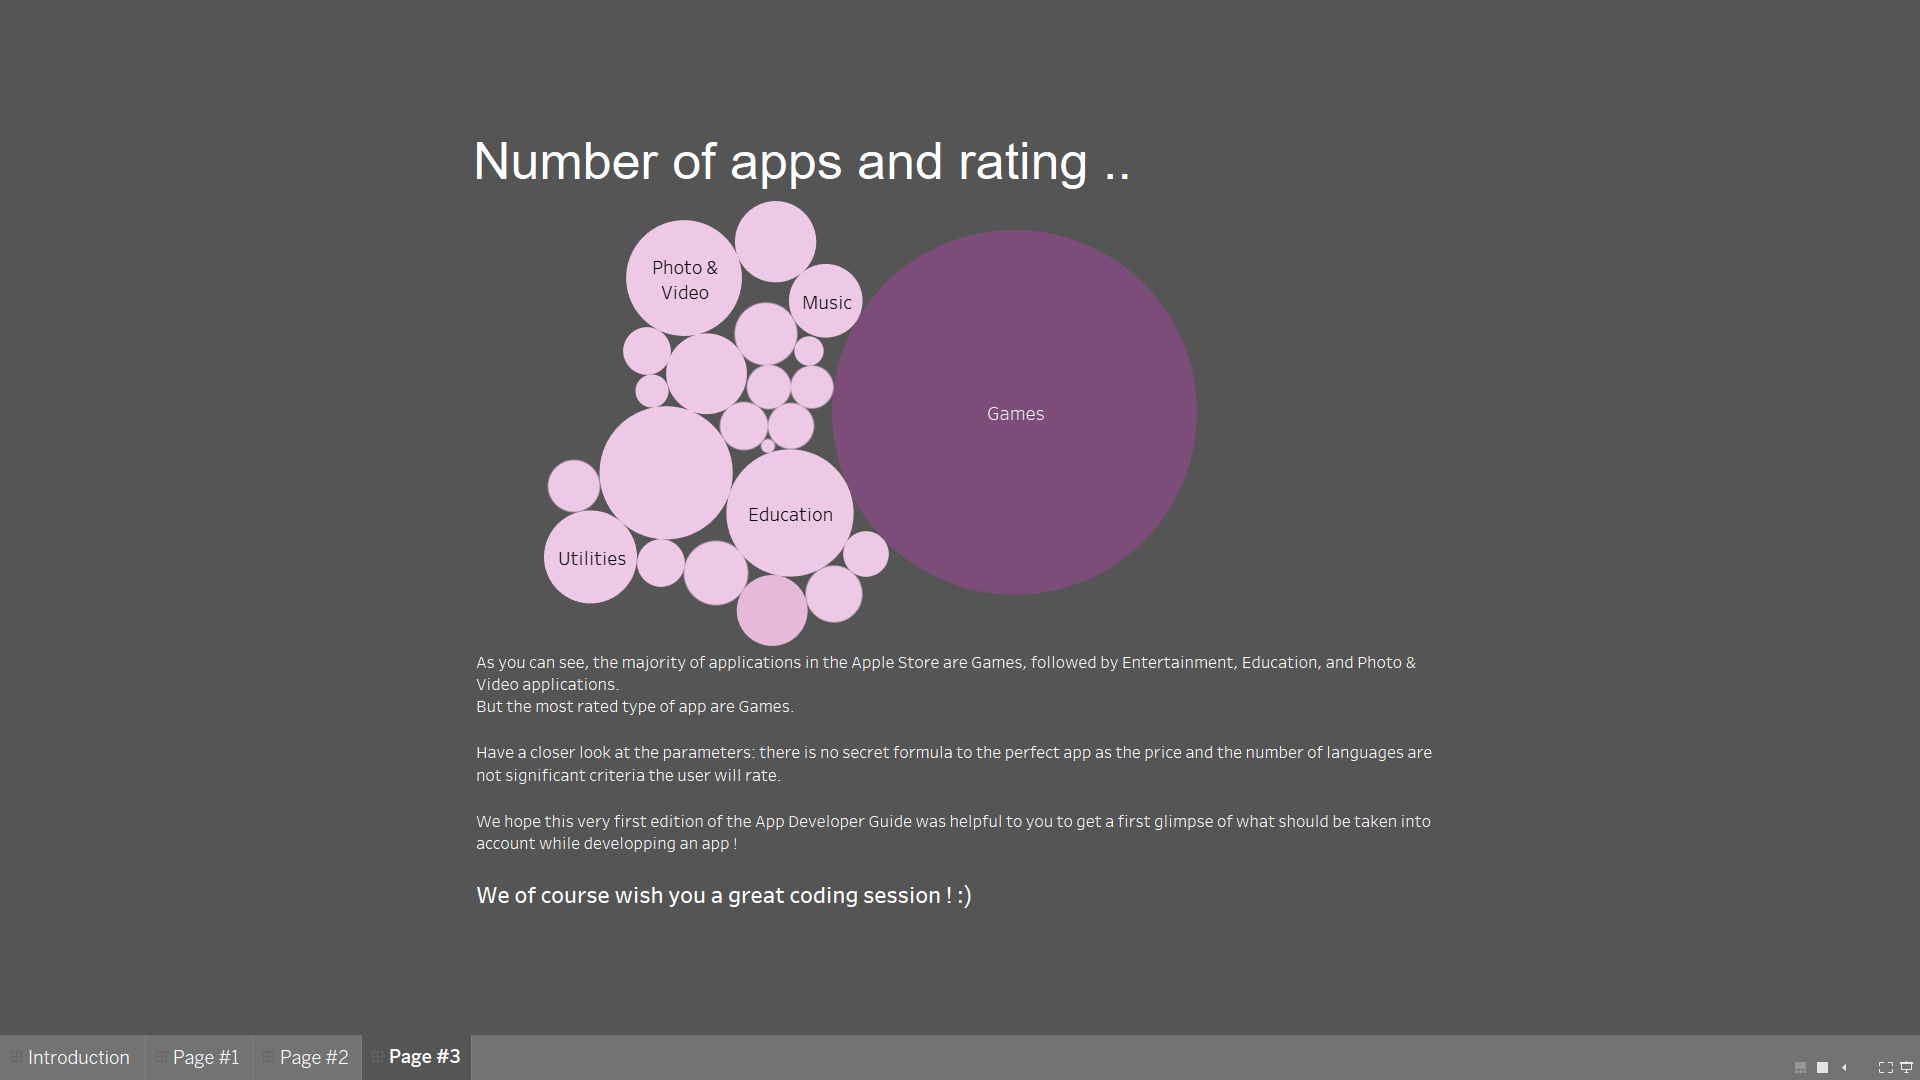
Task: Click the previous story point arrow
Action: click(1844, 1067)
